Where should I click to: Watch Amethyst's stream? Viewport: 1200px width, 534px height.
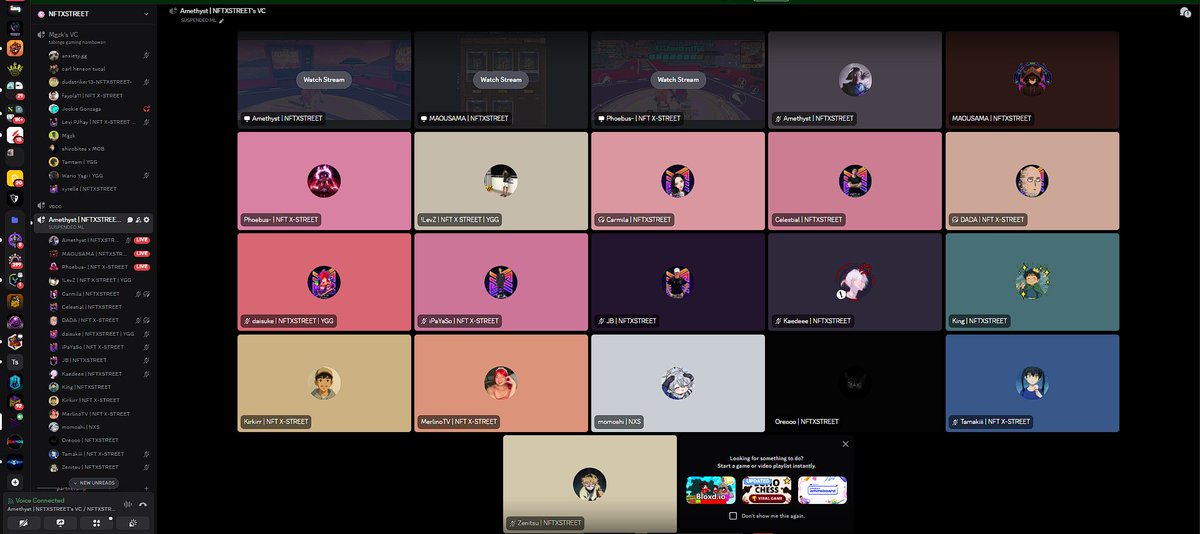[x=324, y=80]
